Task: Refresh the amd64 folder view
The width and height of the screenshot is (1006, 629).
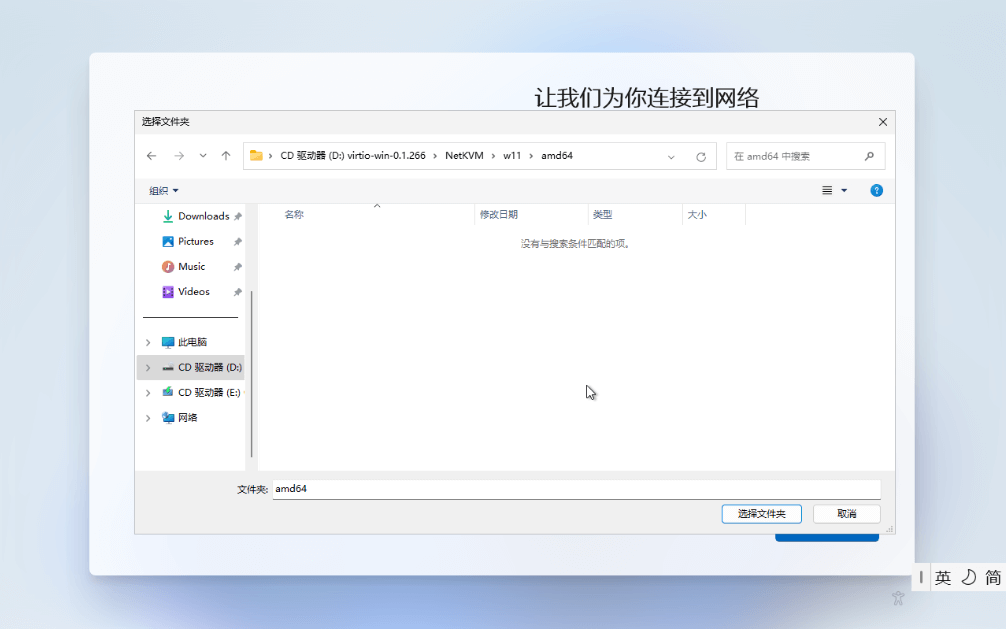Action: [x=701, y=157]
